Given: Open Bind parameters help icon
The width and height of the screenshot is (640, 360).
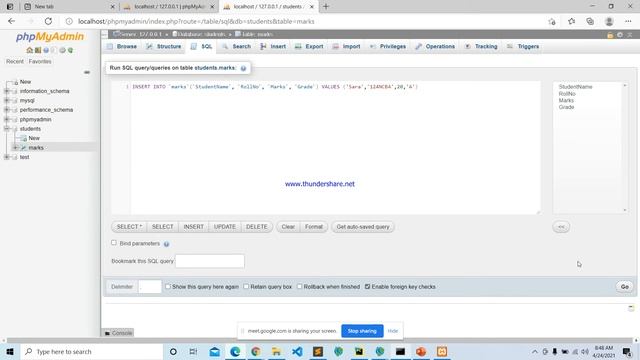Looking at the screenshot, I should 167,244.
